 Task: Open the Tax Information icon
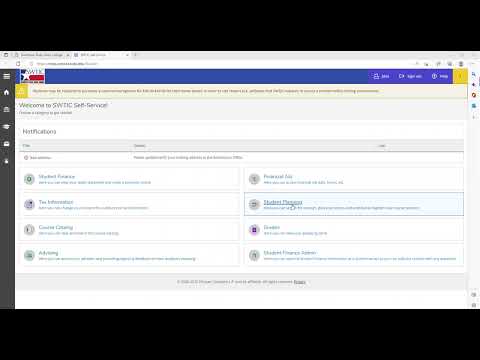29,204
